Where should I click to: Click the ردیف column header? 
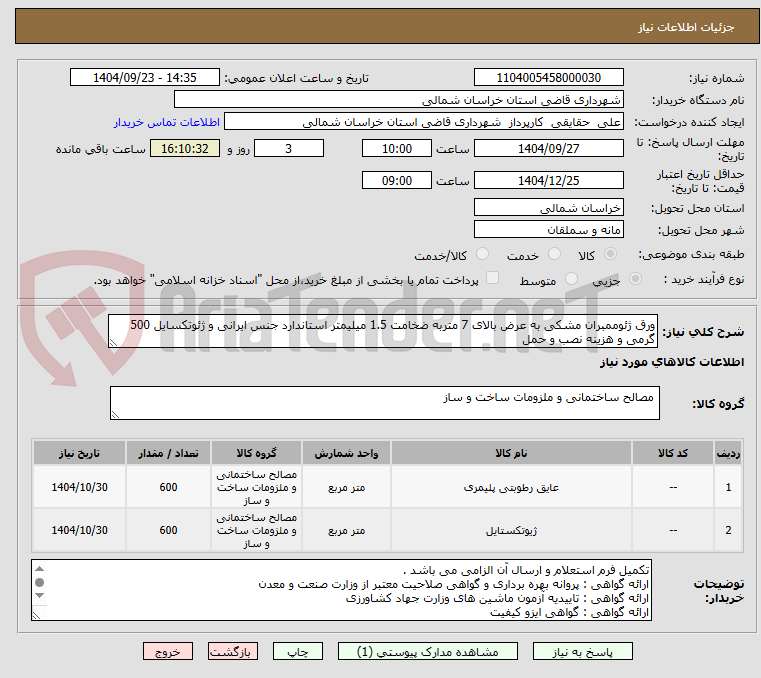tap(728, 453)
